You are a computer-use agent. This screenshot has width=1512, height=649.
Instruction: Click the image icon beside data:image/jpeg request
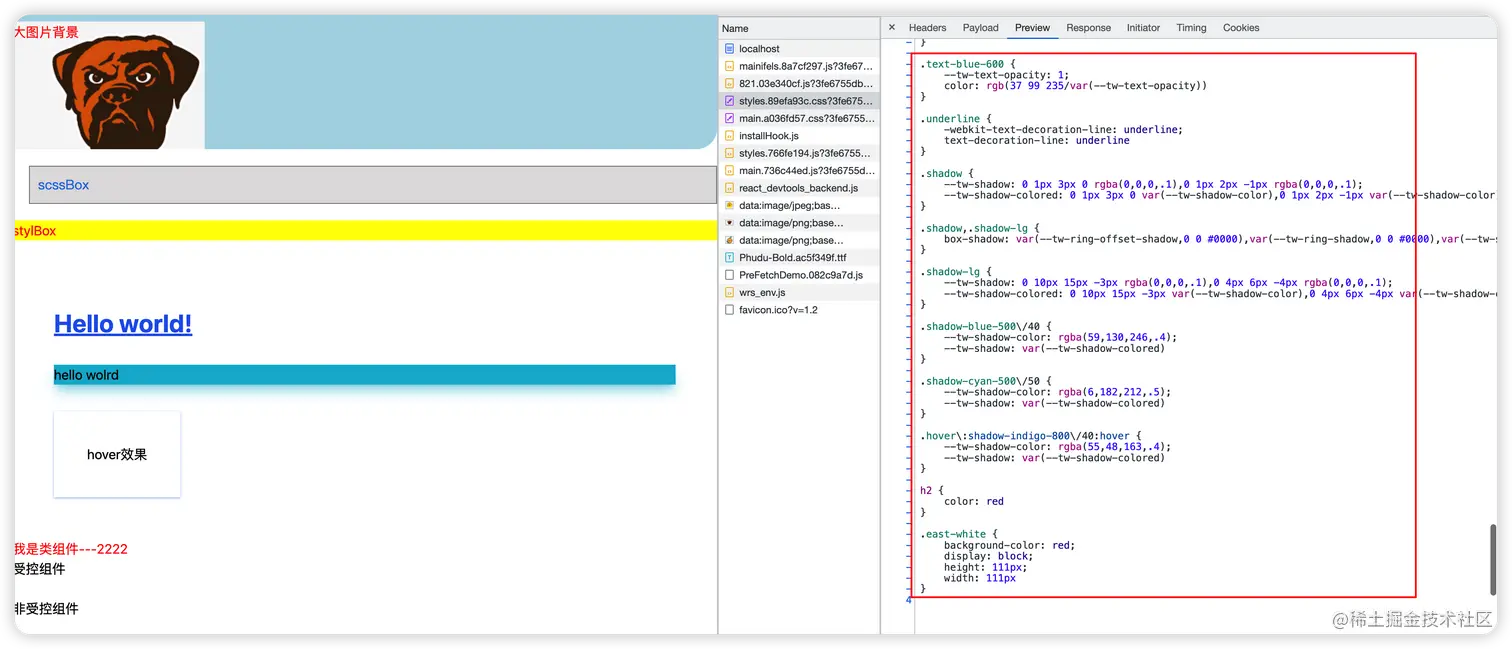pyautogui.click(x=729, y=205)
